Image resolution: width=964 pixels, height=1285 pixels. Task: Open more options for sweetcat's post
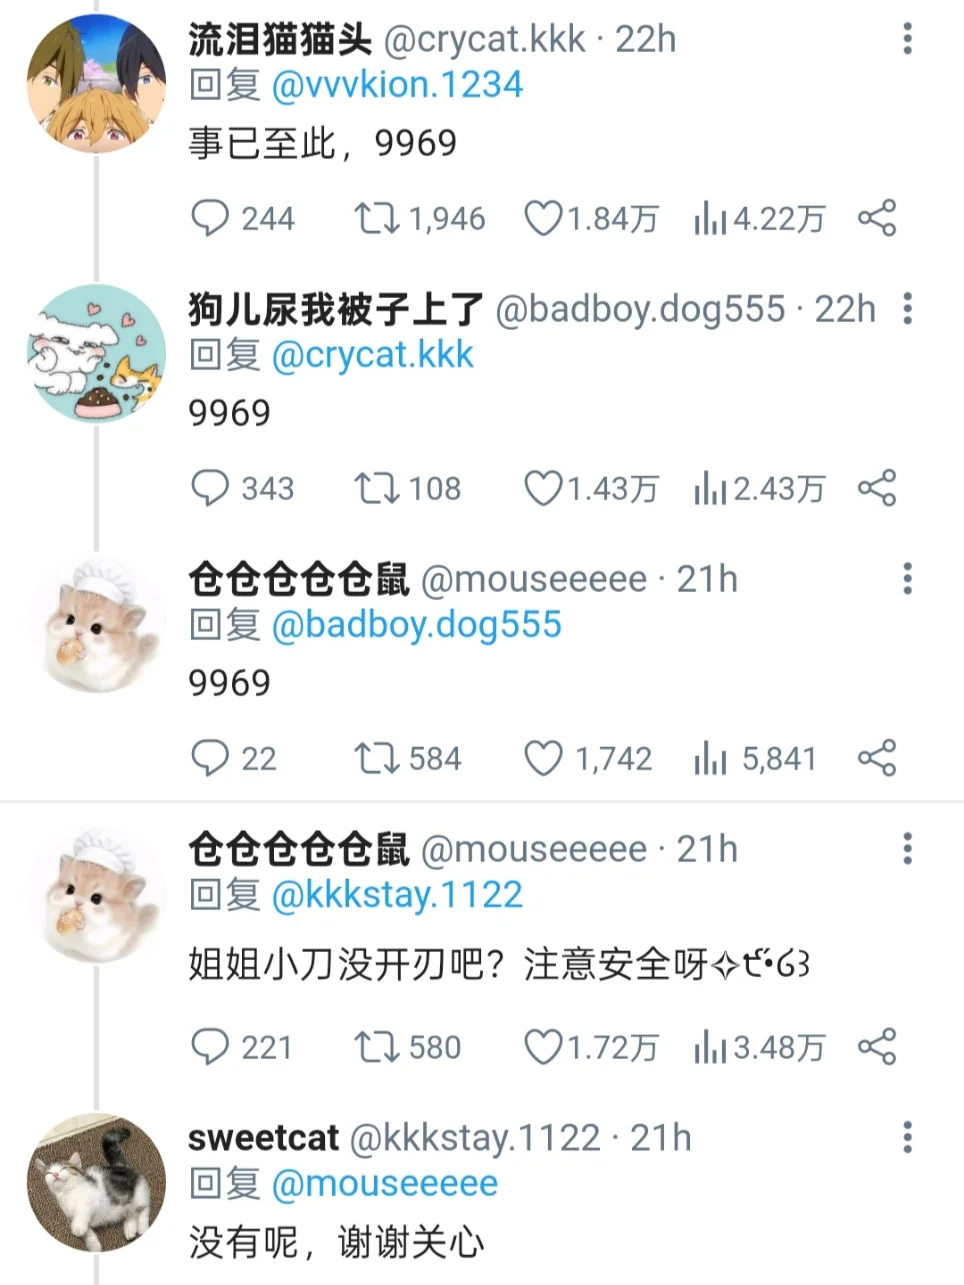point(907,1137)
